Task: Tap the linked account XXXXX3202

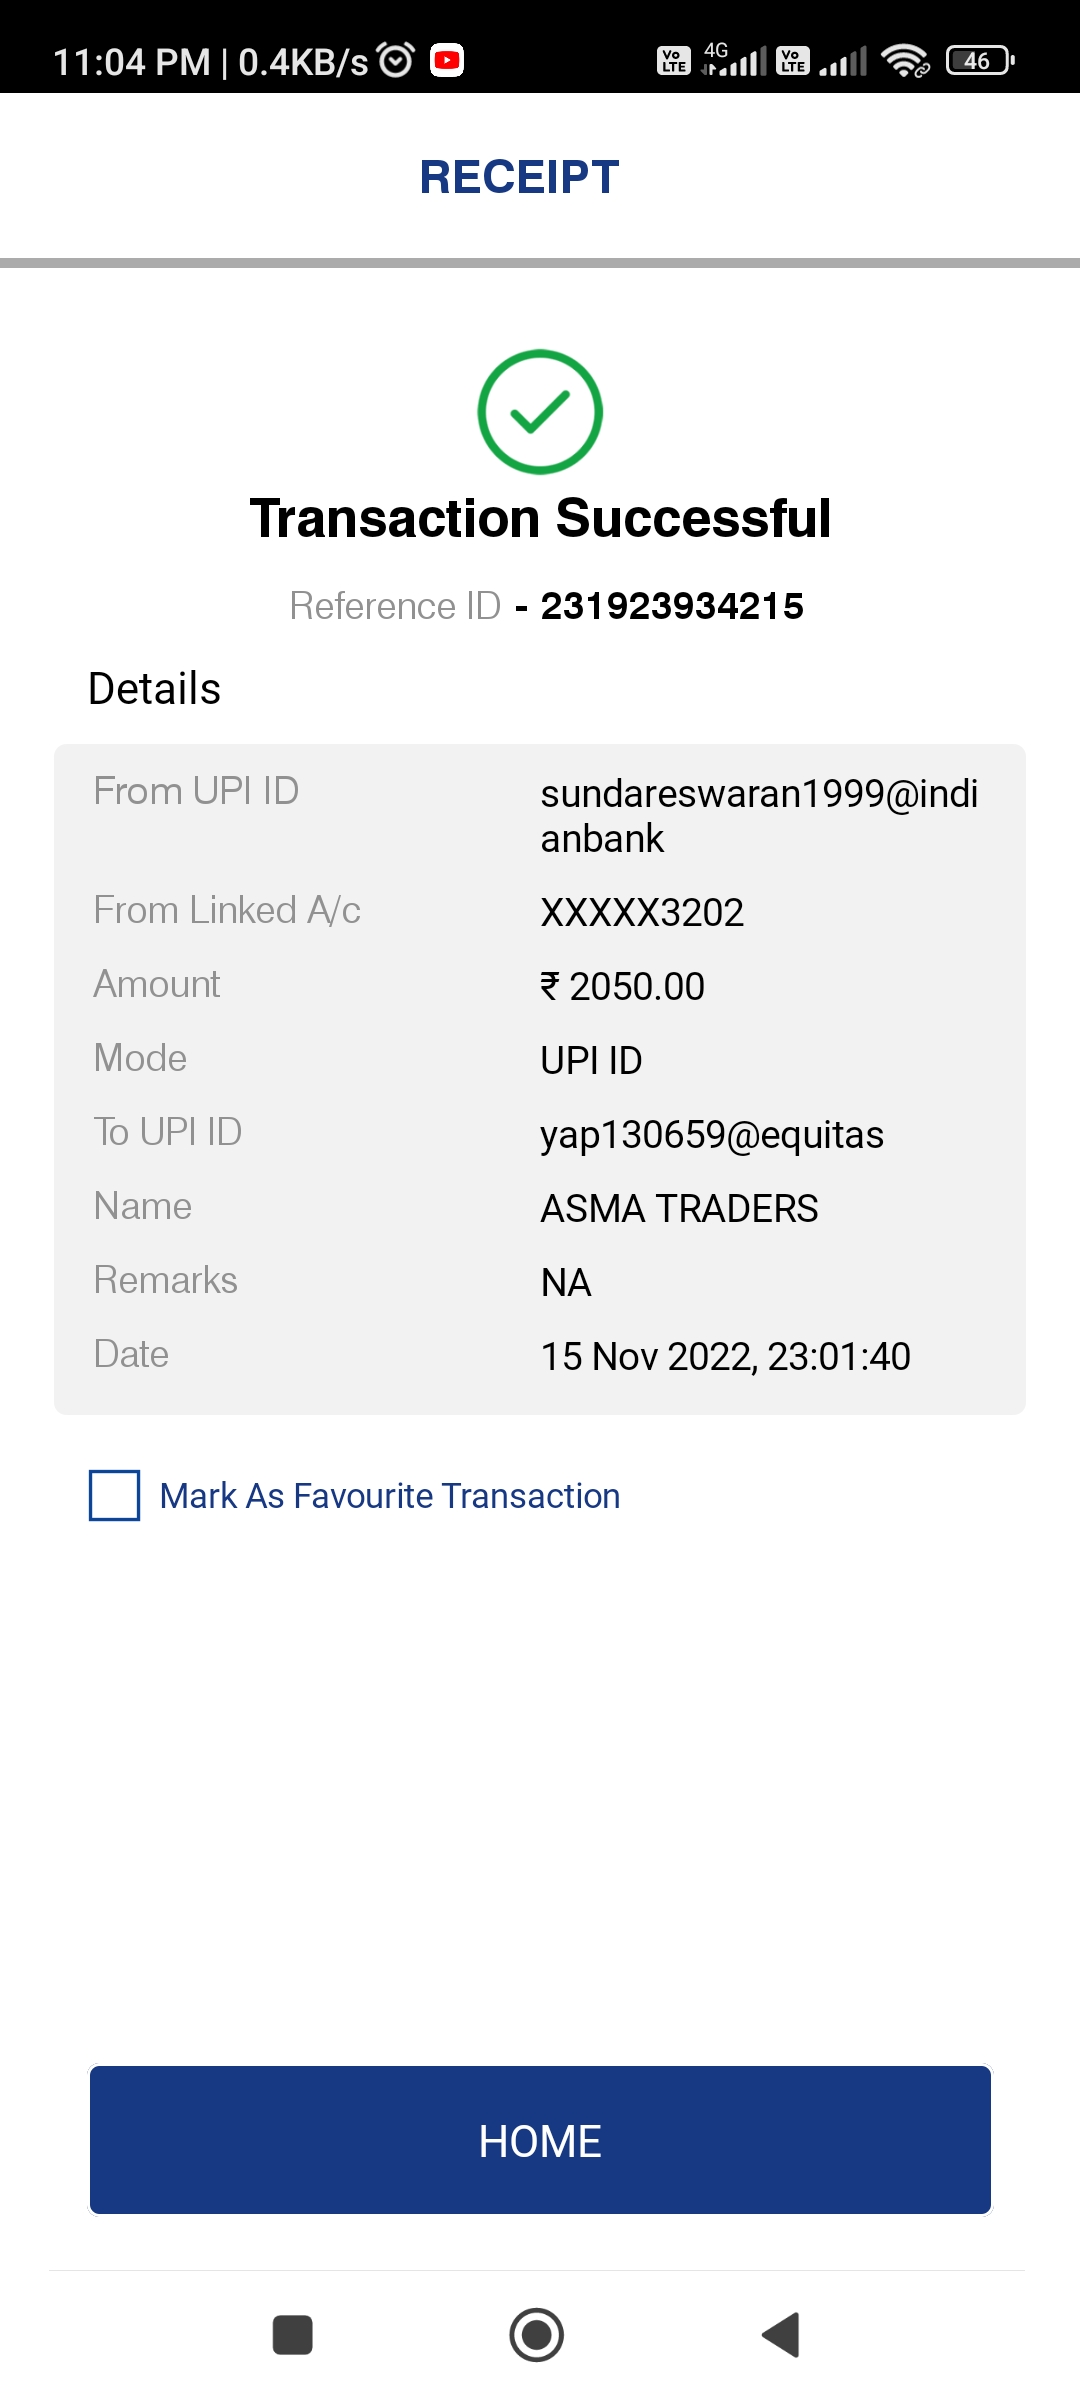Action: click(642, 913)
